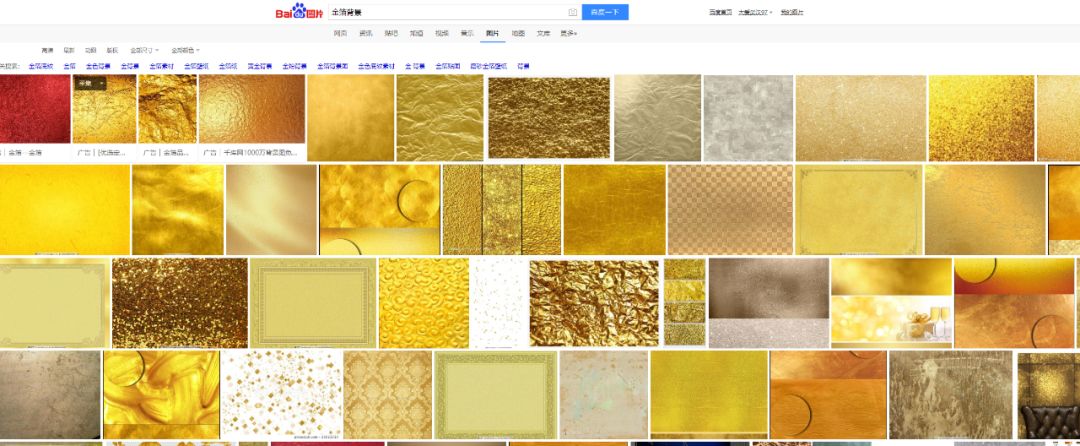Open the white thumbnail with tiny gold specks

499,303
